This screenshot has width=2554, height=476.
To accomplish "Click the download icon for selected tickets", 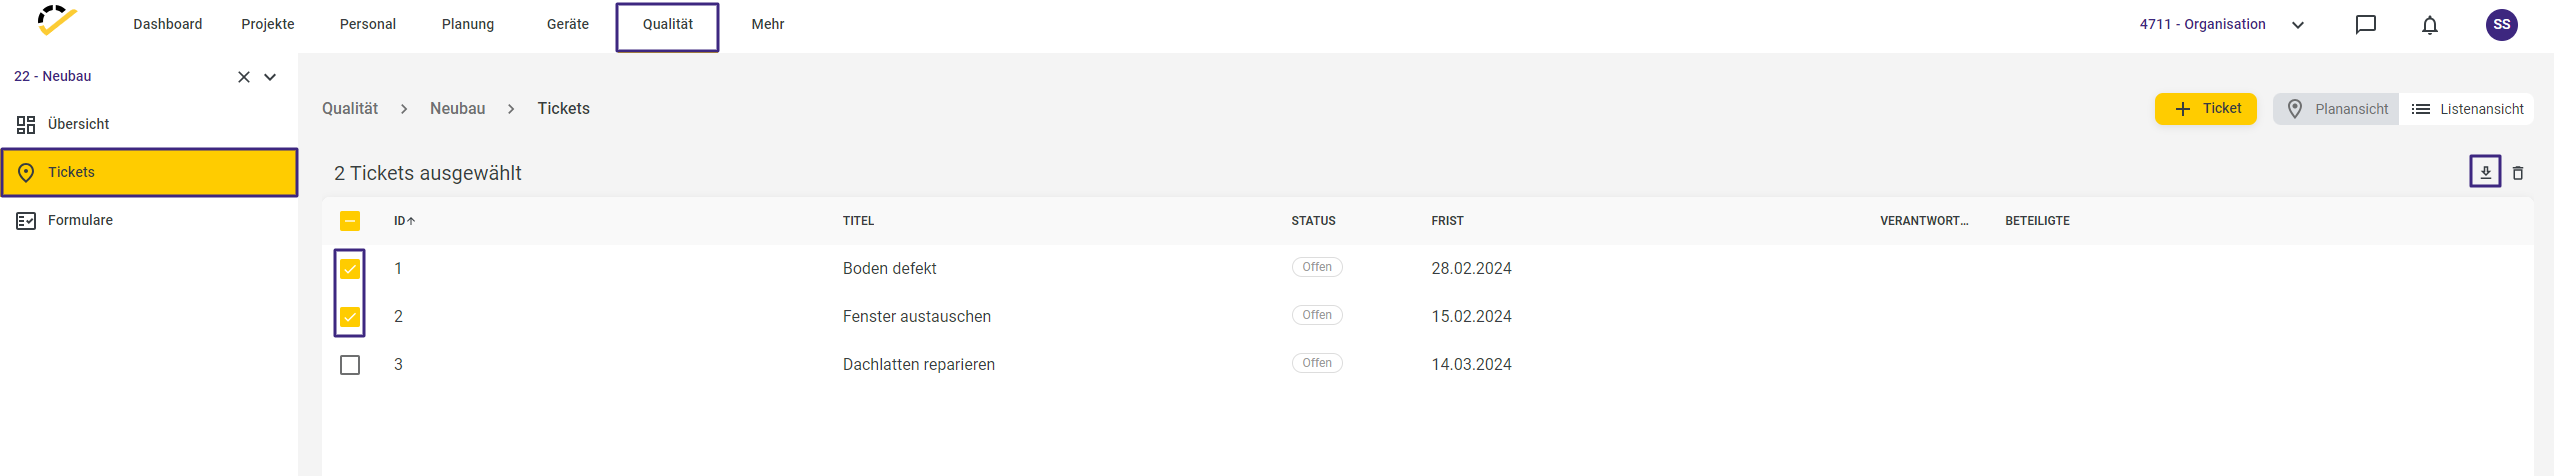I will [x=2485, y=172].
